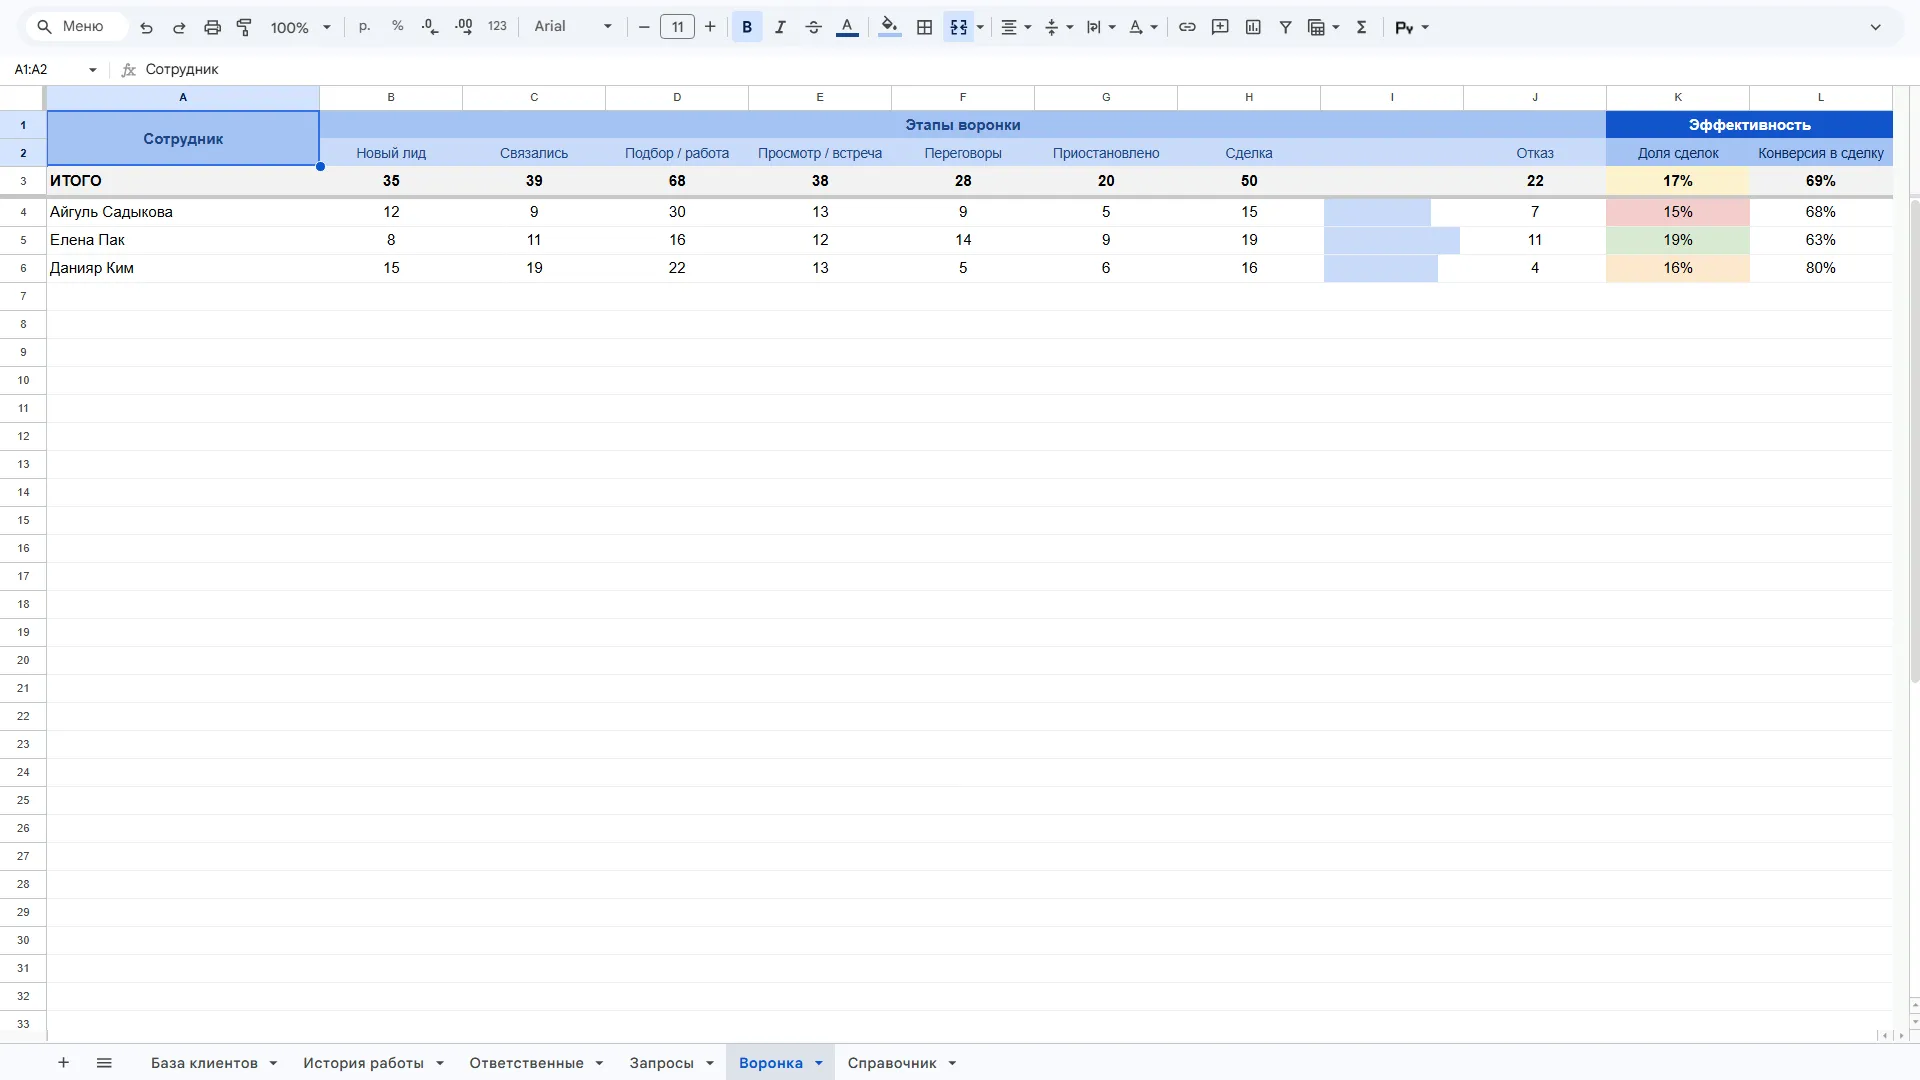Add a new sheet
Image resolution: width=1920 pixels, height=1080 pixels.
coord(63,1063)
